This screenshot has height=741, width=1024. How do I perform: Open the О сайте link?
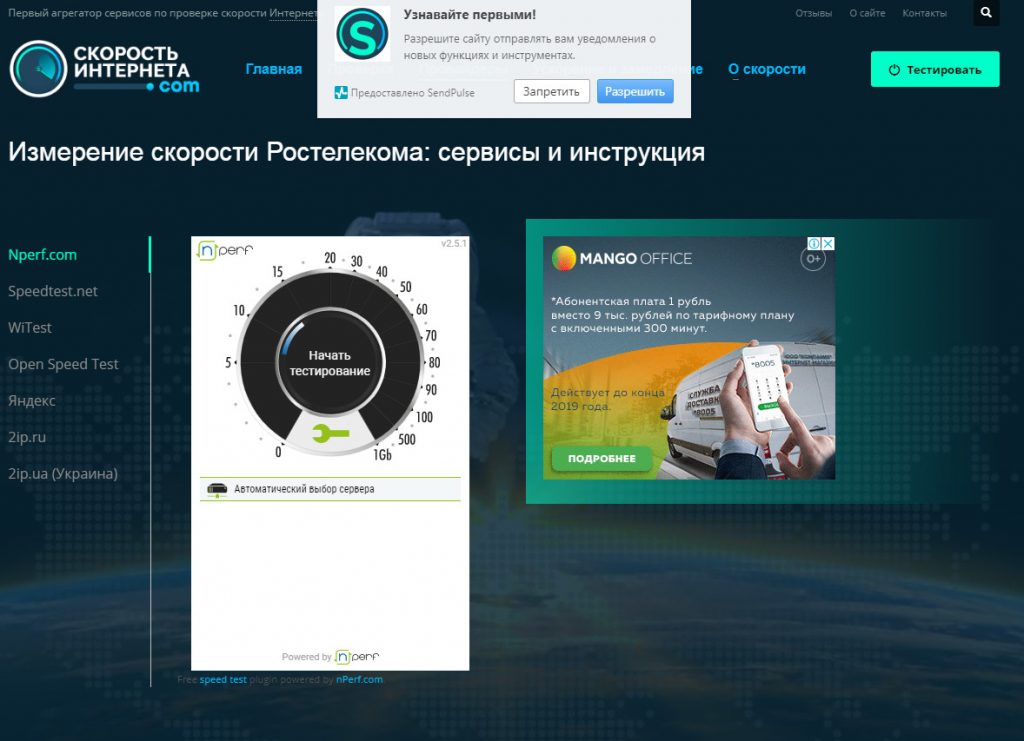867,13
